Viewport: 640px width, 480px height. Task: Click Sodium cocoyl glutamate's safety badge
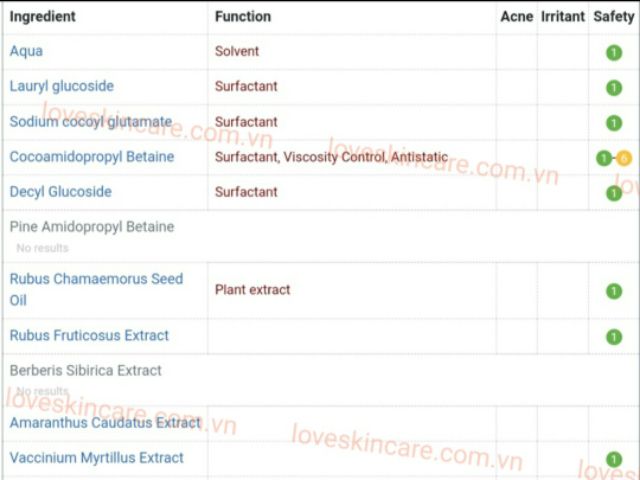point(613,122)
